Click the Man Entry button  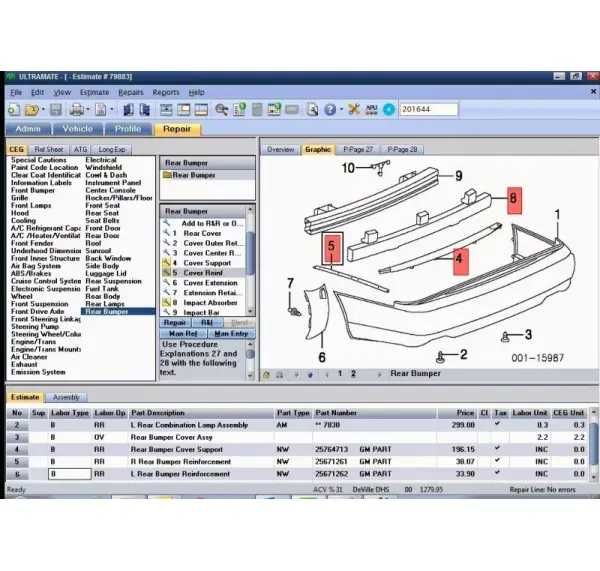[x=231, y=333]
